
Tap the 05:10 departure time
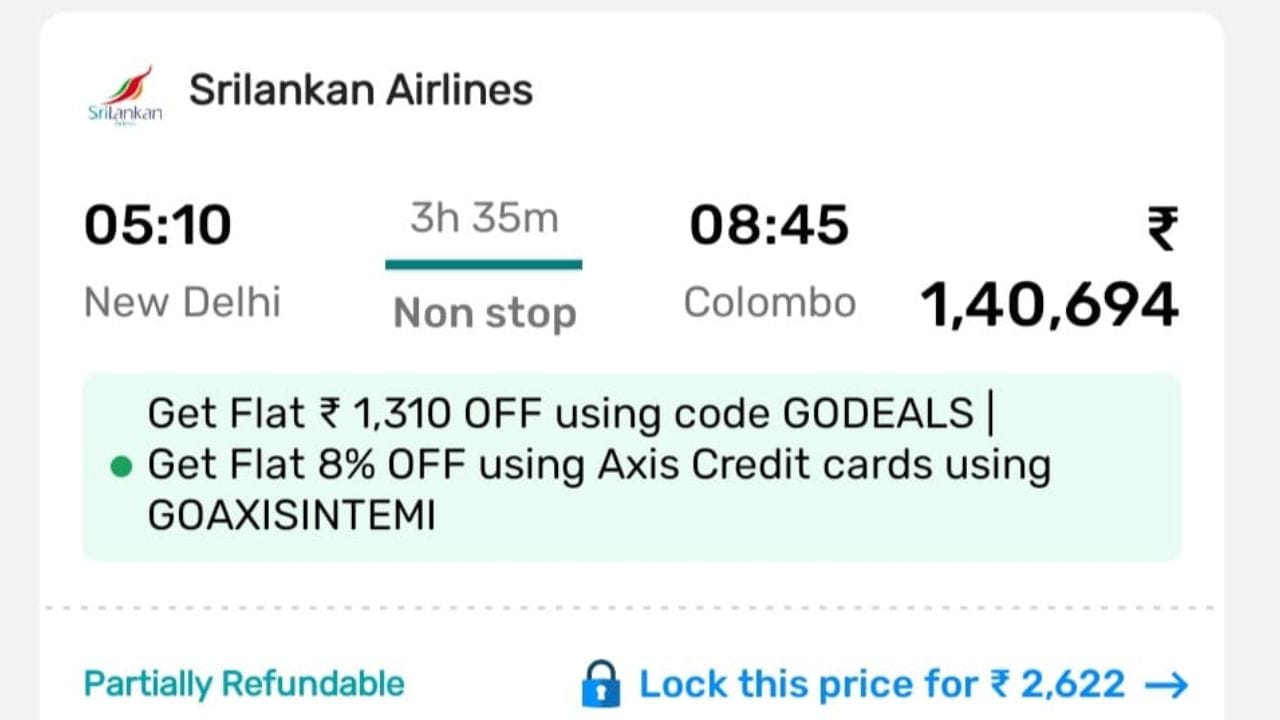point(158,225)
